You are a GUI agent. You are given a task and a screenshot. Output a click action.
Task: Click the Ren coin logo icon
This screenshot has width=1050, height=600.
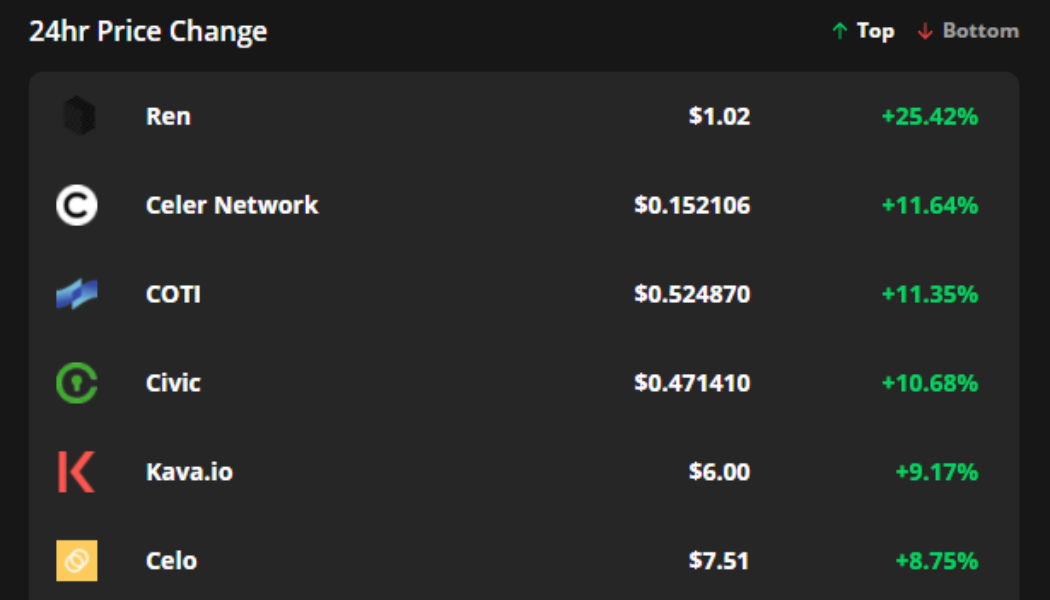(78, 117)
